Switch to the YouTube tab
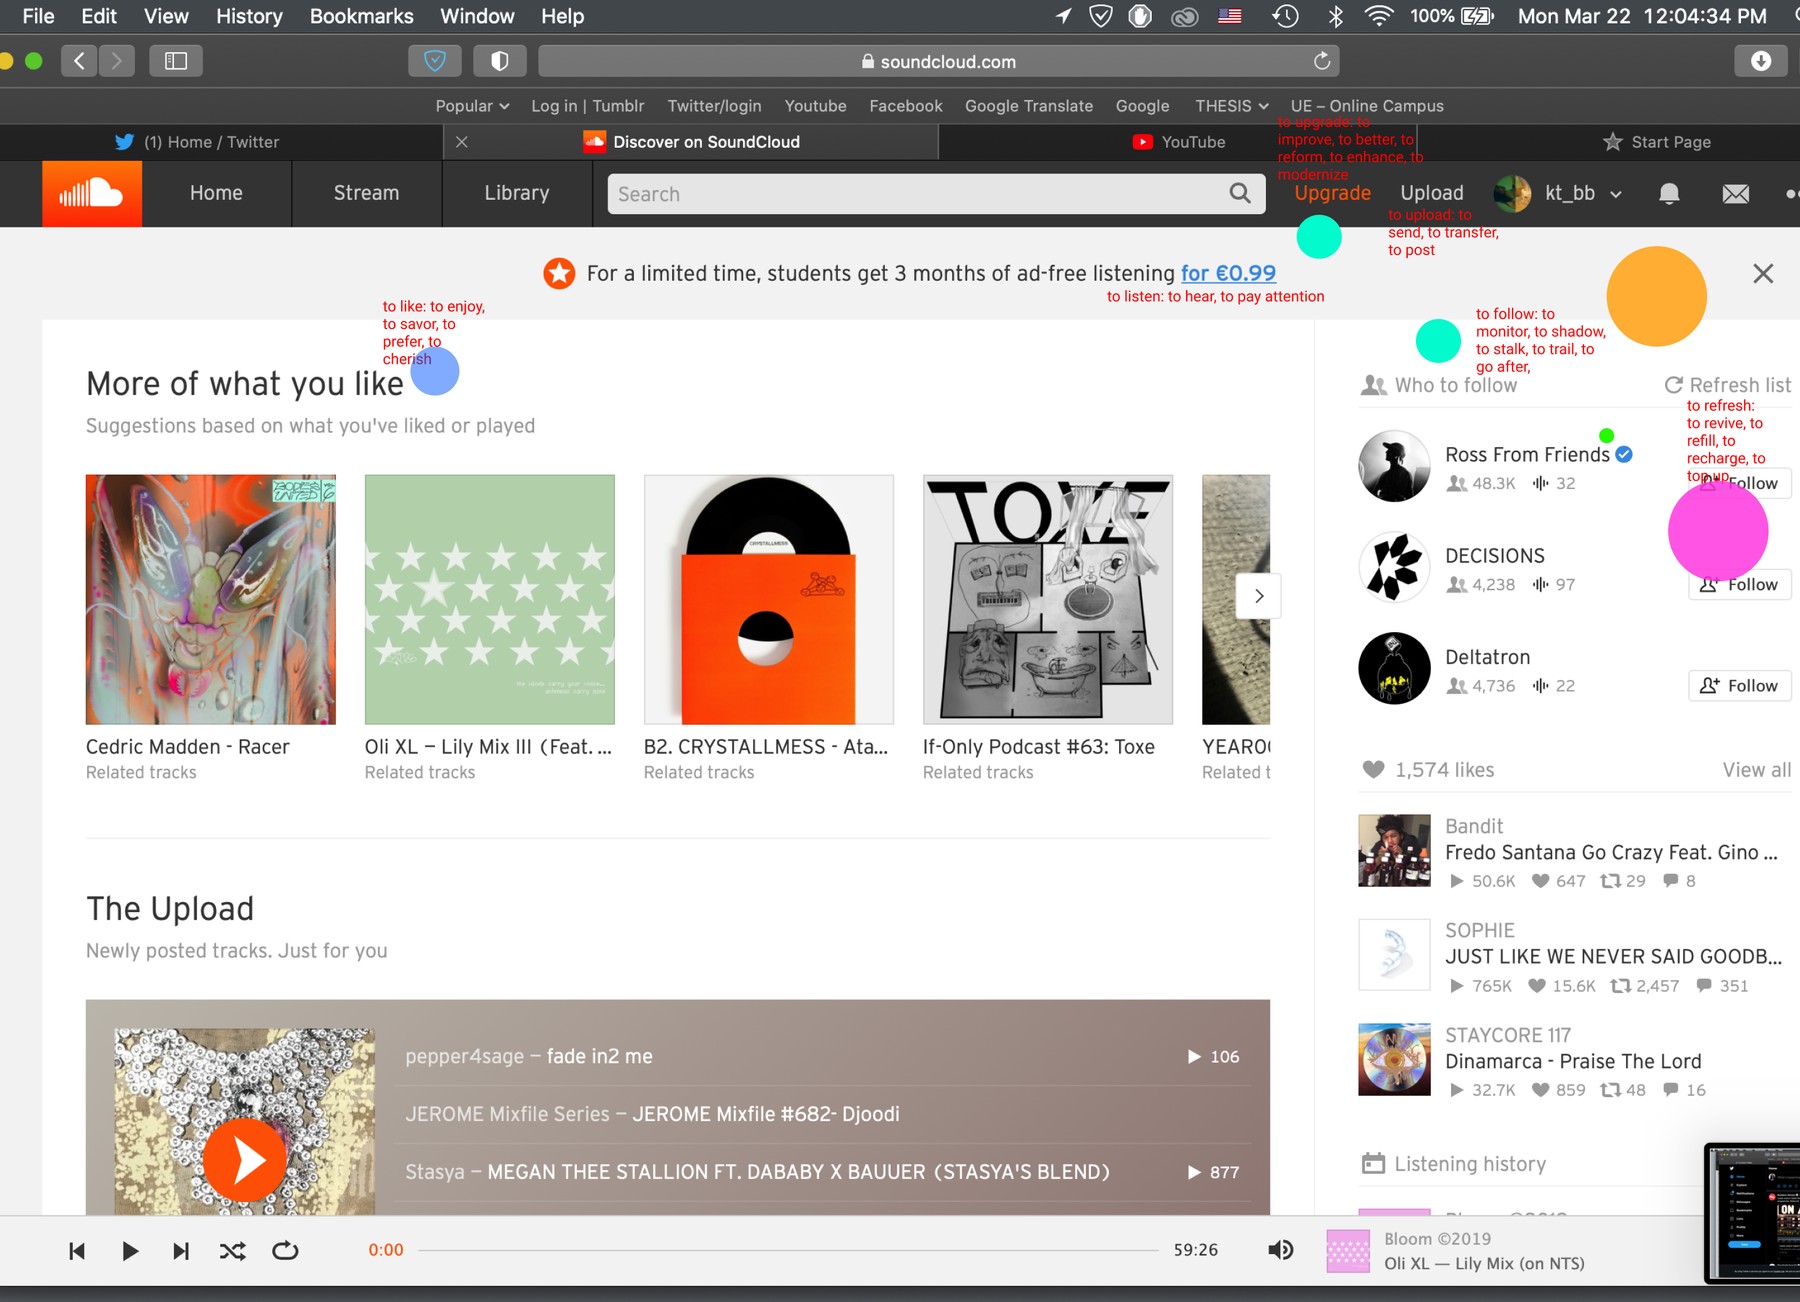 1178,142
